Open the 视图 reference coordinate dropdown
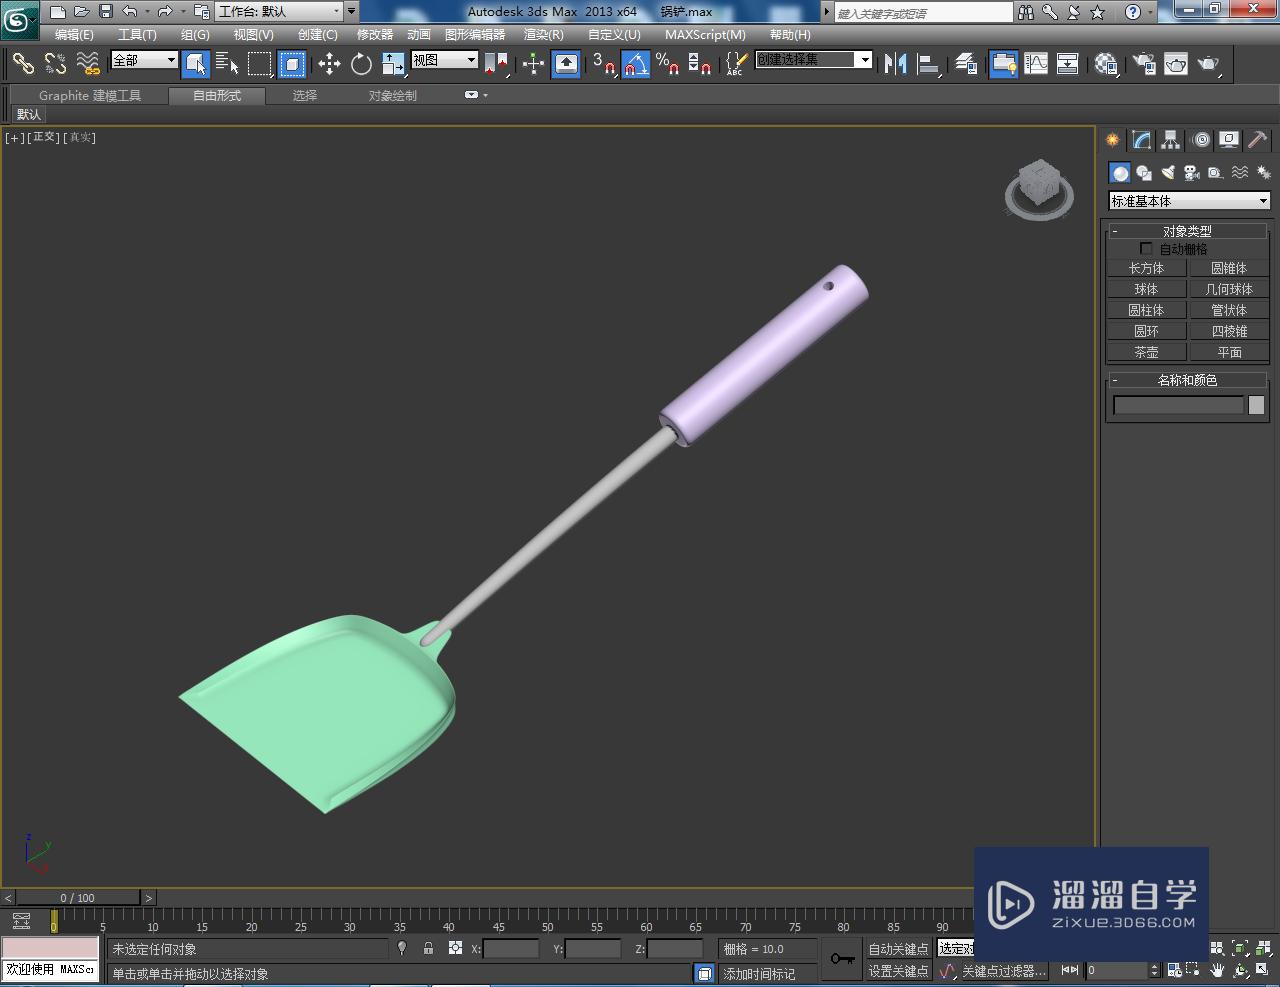The image size is (1280, 987). 445,60
